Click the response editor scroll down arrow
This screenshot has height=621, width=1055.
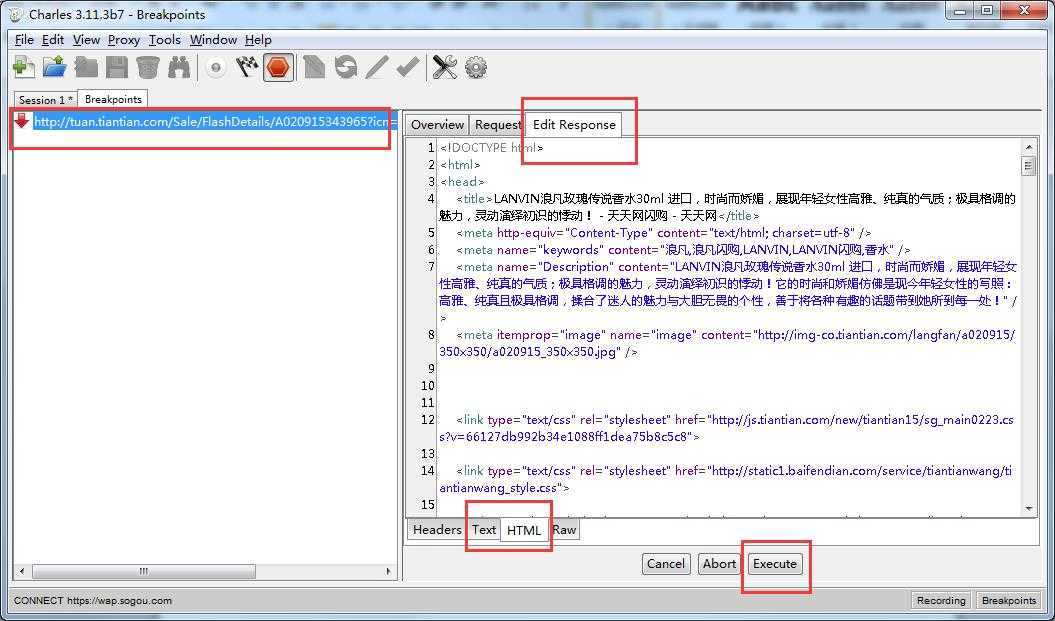click(1029, 509)
